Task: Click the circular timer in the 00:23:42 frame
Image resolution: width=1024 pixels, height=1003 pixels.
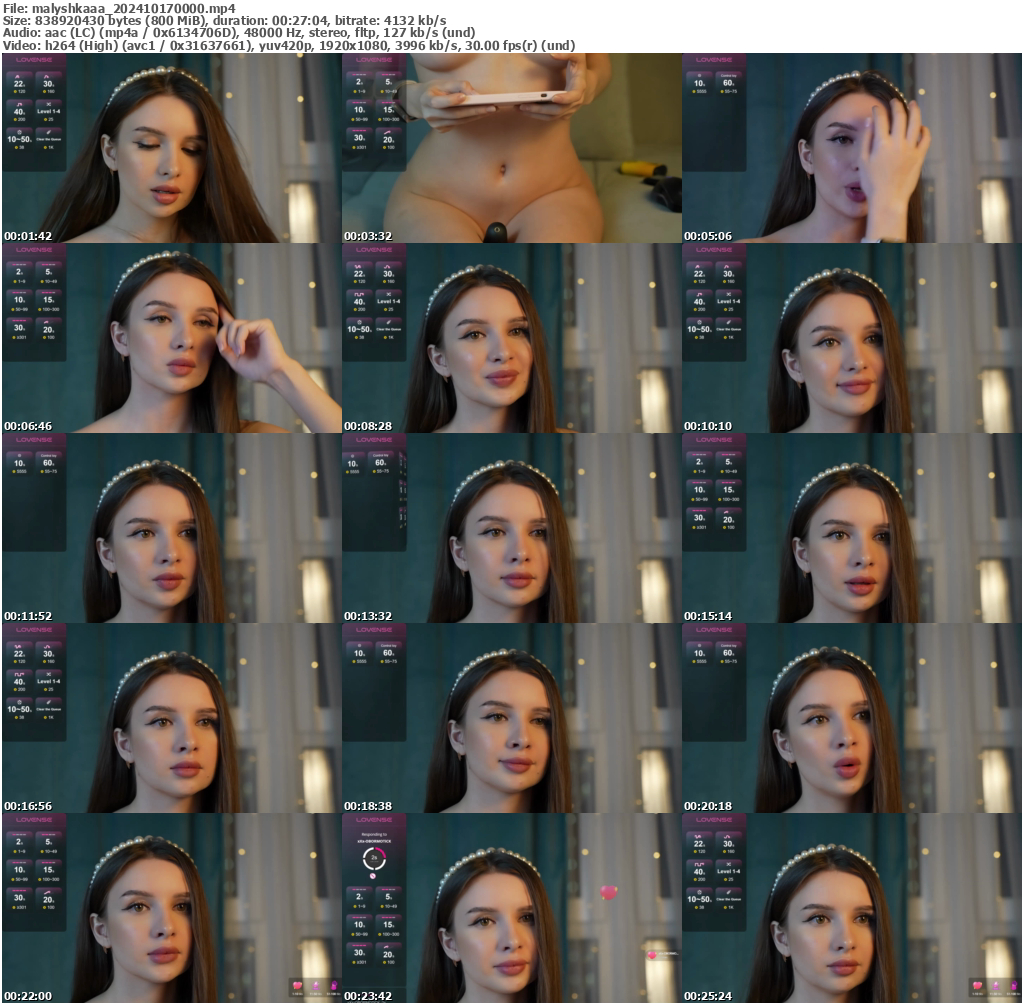Action: 374,858
